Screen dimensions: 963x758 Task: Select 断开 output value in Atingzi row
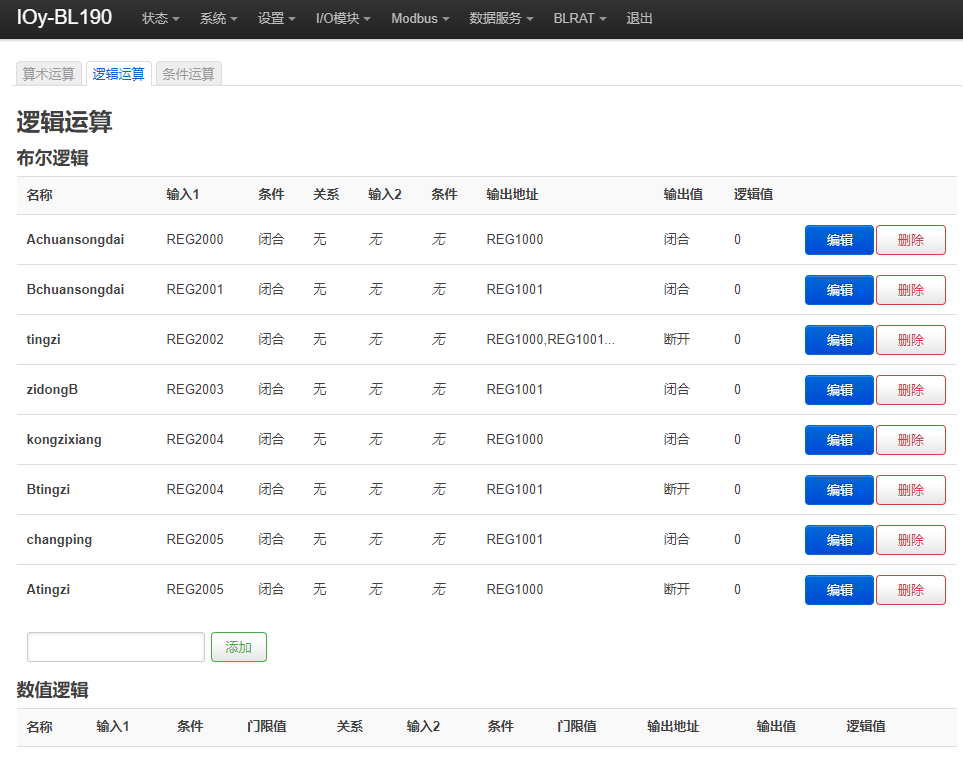(x=677, y=590)
